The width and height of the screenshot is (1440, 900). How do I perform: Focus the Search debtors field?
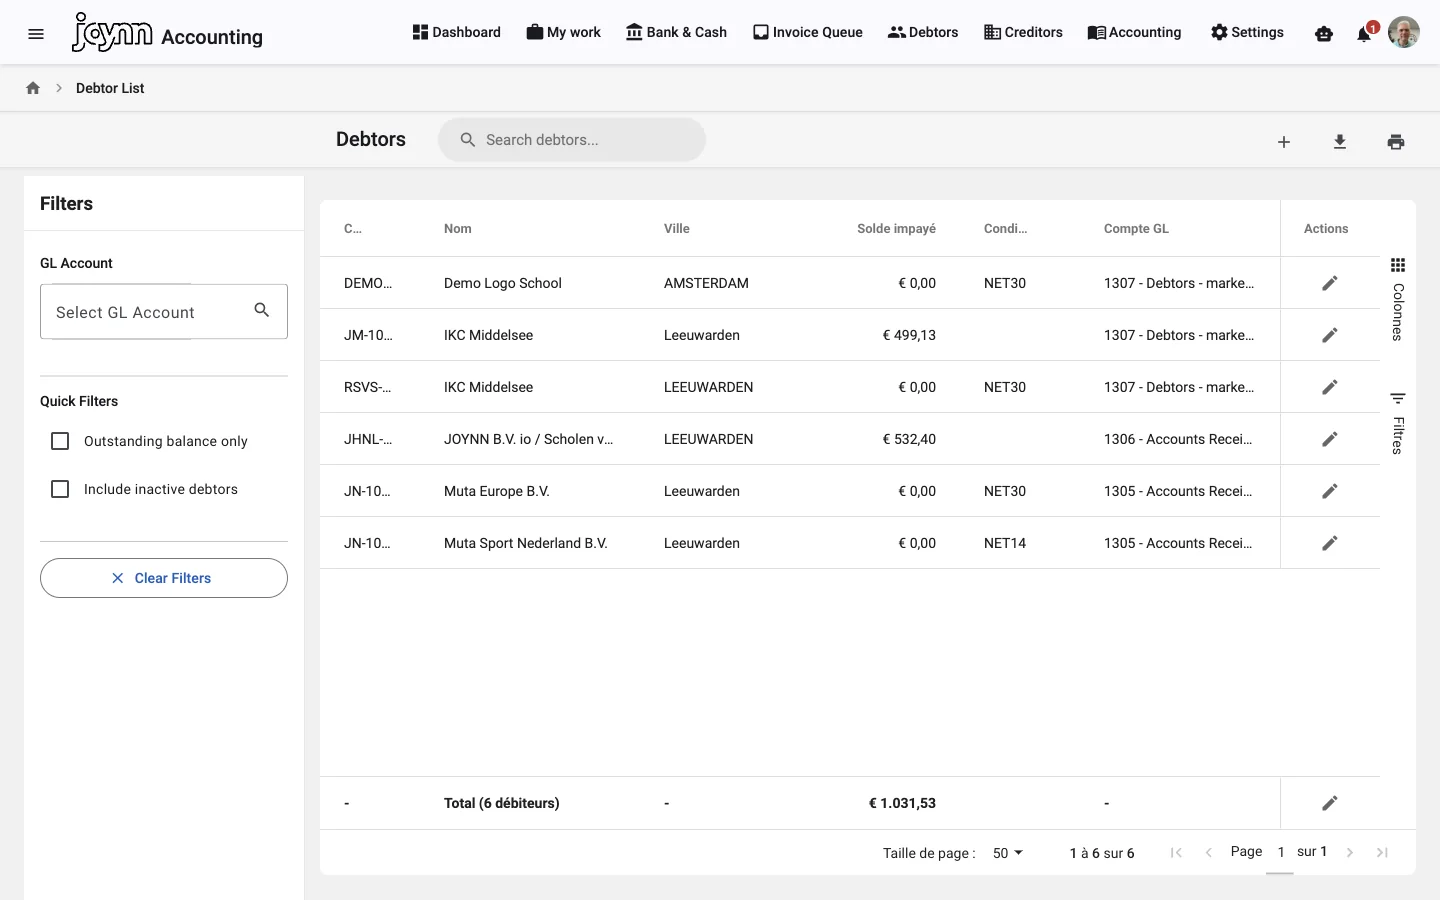(572, 140)
